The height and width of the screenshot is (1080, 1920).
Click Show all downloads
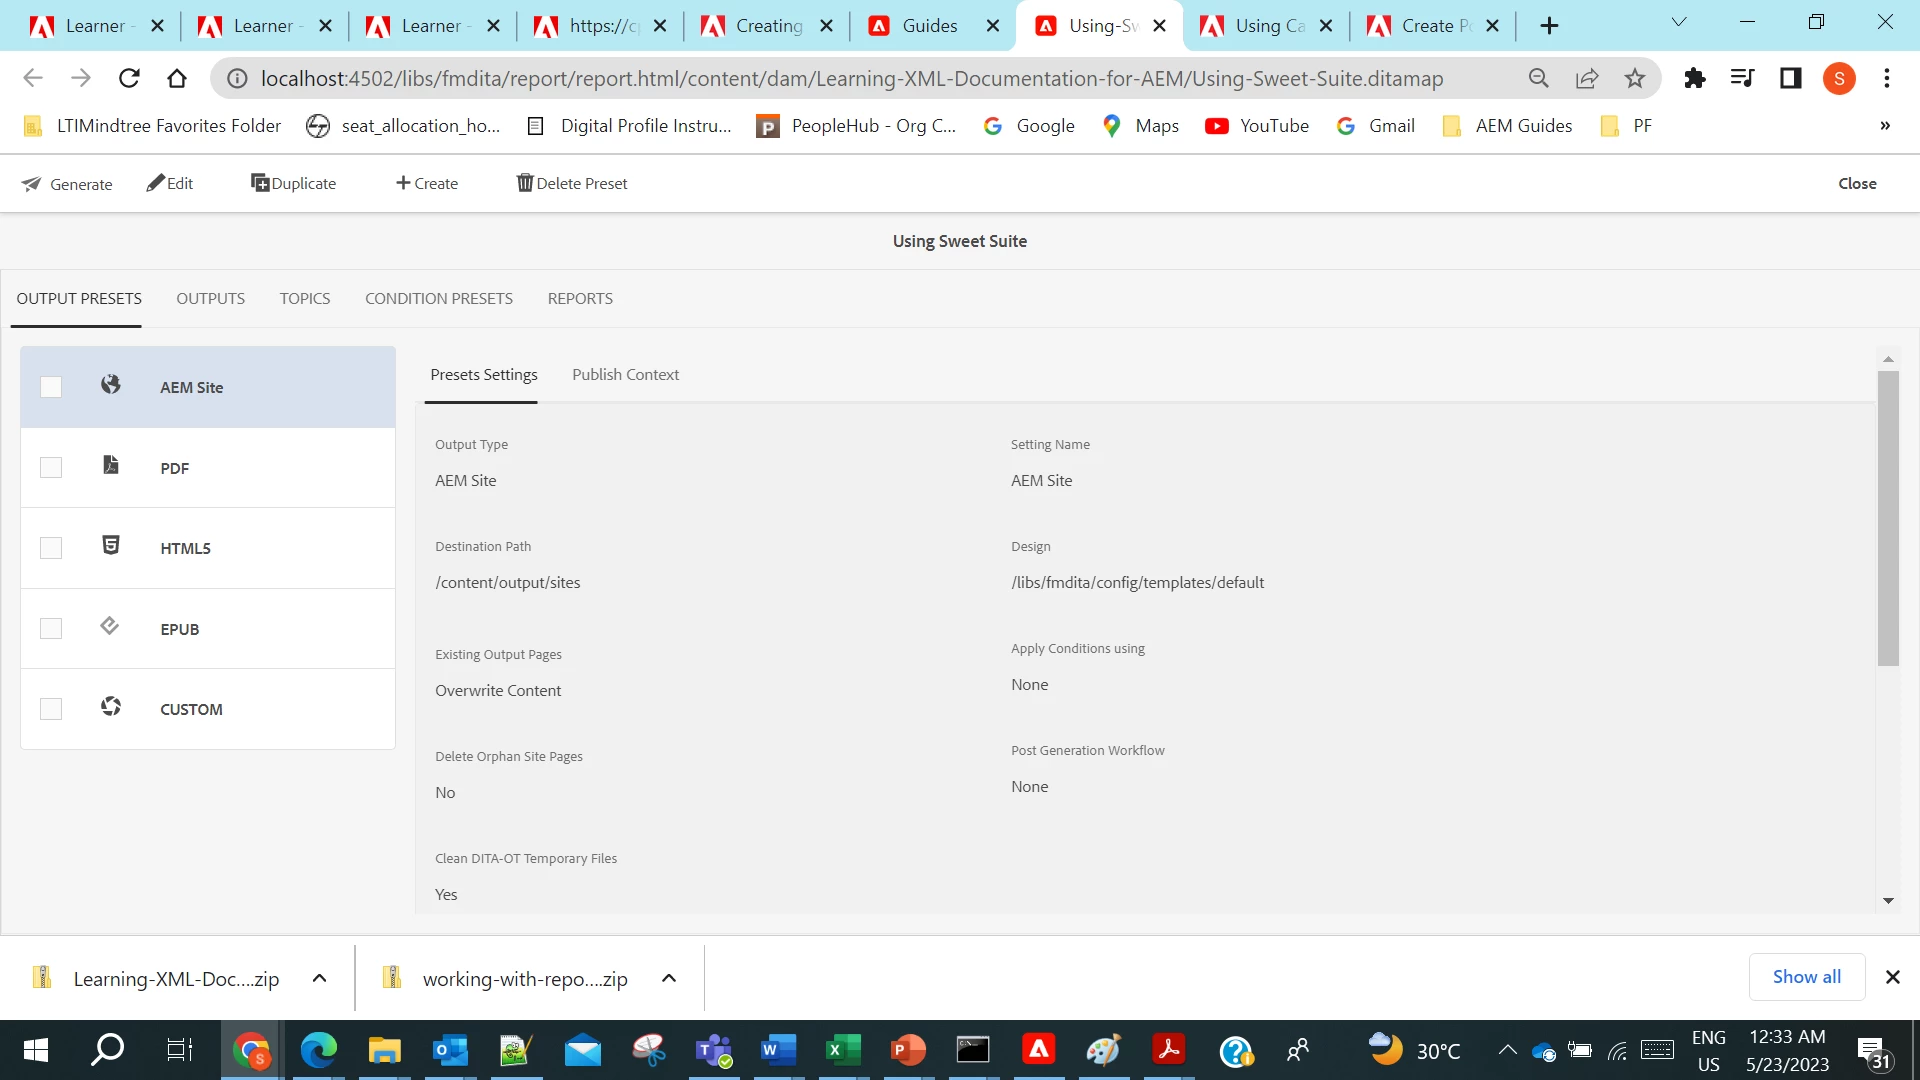coord(1806,977)
